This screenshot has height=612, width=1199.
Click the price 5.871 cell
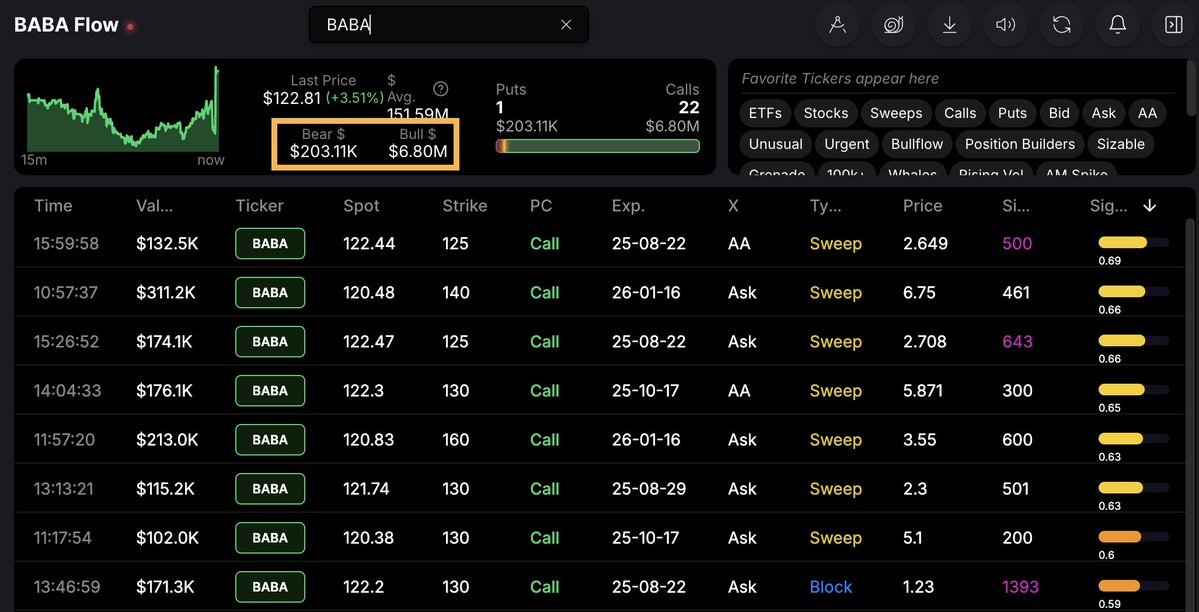point(925,391)
